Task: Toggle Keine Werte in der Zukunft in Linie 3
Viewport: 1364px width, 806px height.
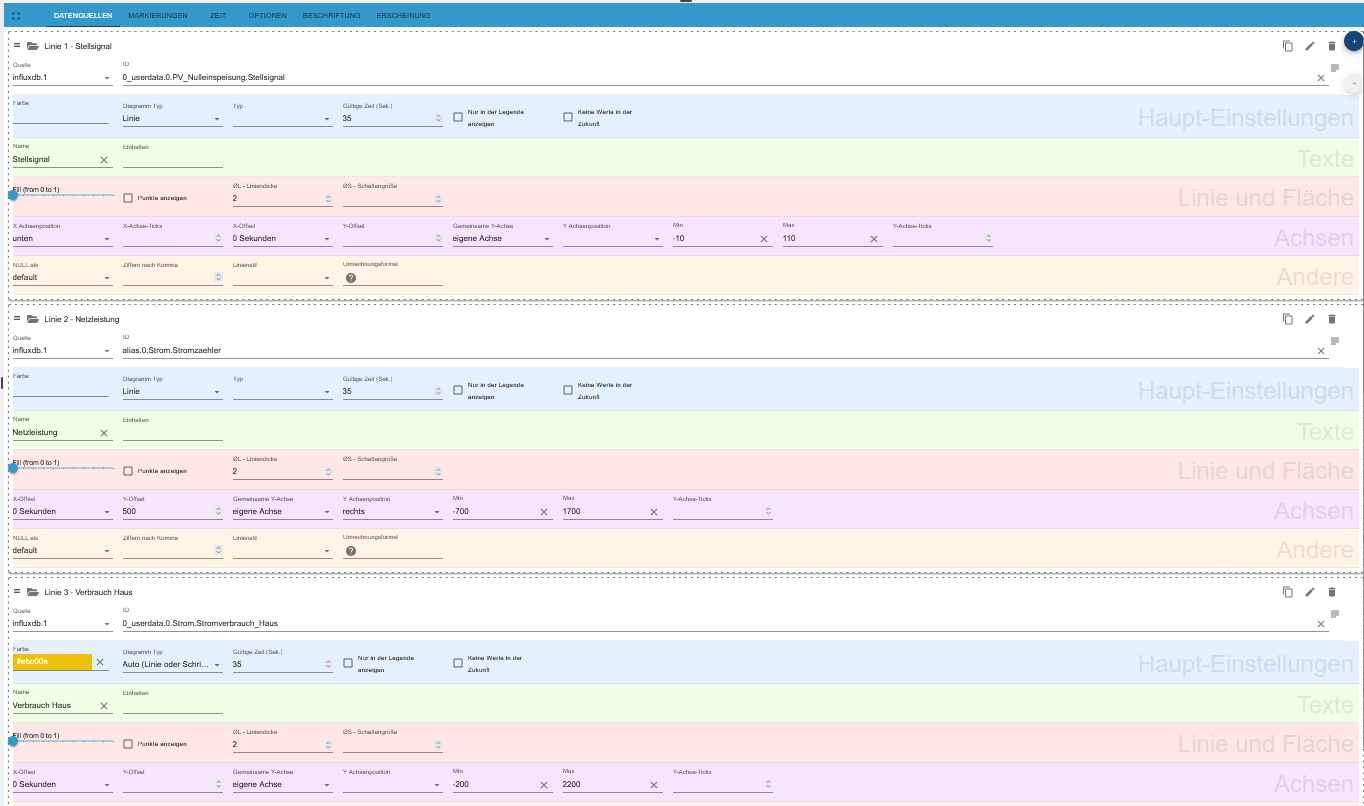Action: coord(458,663)
